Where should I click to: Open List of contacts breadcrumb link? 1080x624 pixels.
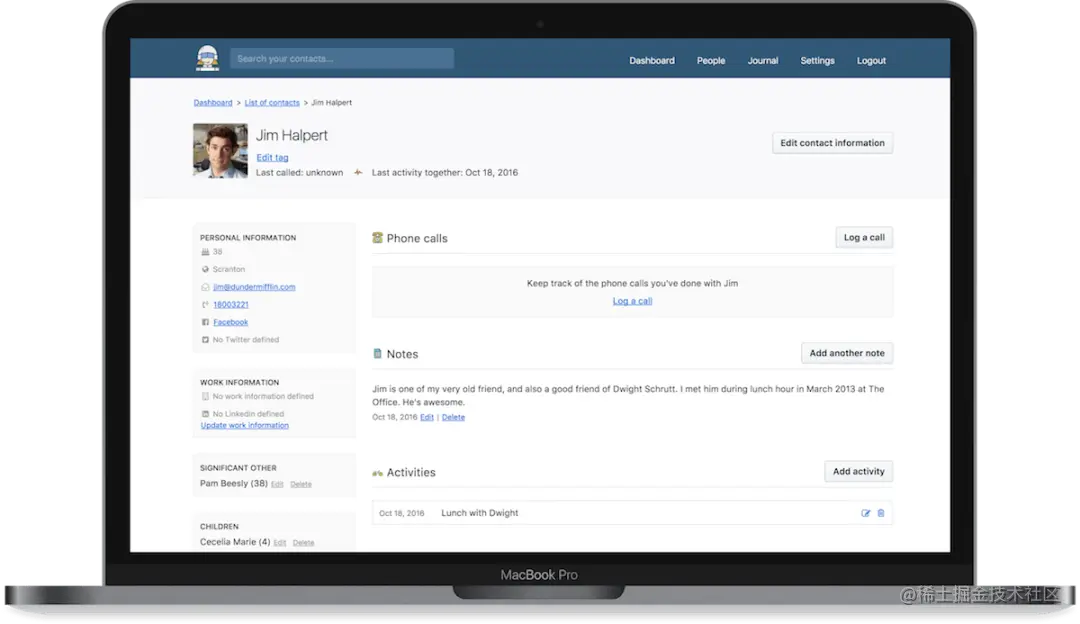click(272, 103)
